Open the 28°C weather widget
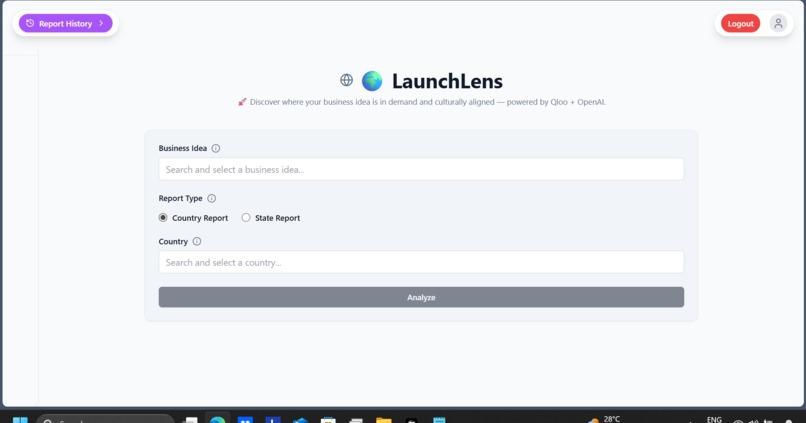Image resolution: width=806 pixels, height=423 pixels. (x=604, y=419)
